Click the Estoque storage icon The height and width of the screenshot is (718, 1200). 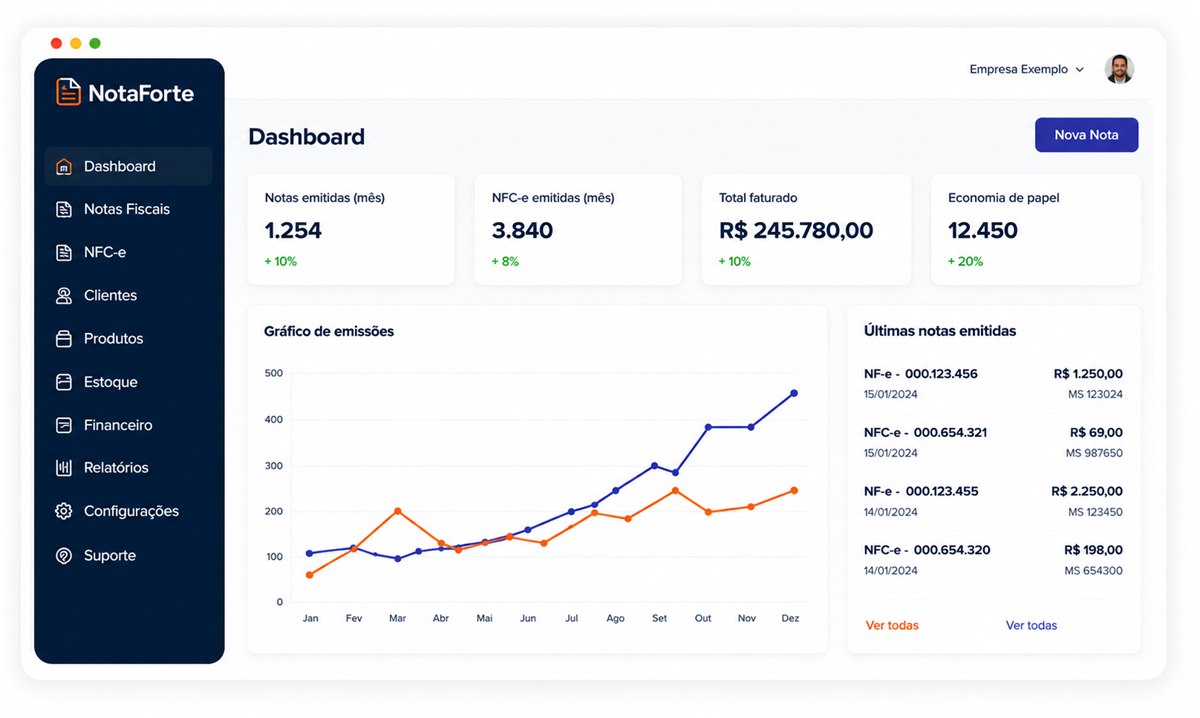pyautogui.click(x=64, y=382)
